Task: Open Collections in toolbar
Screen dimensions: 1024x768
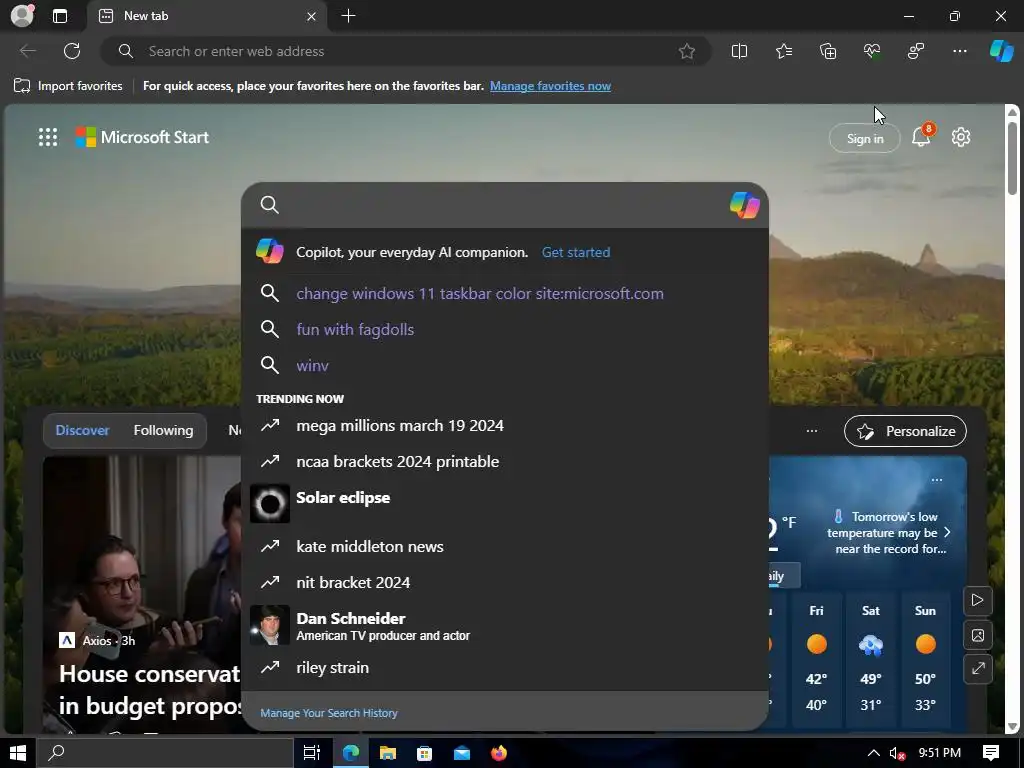Action: pos(827,51)
